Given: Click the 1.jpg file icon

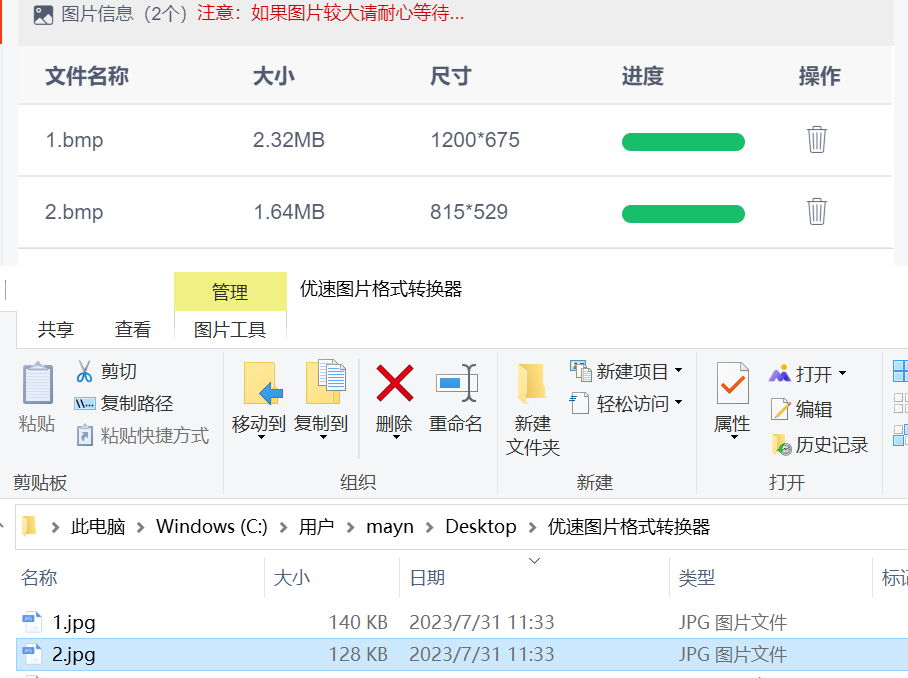Looking at the screenshot, I should click(x=32, y=622).
